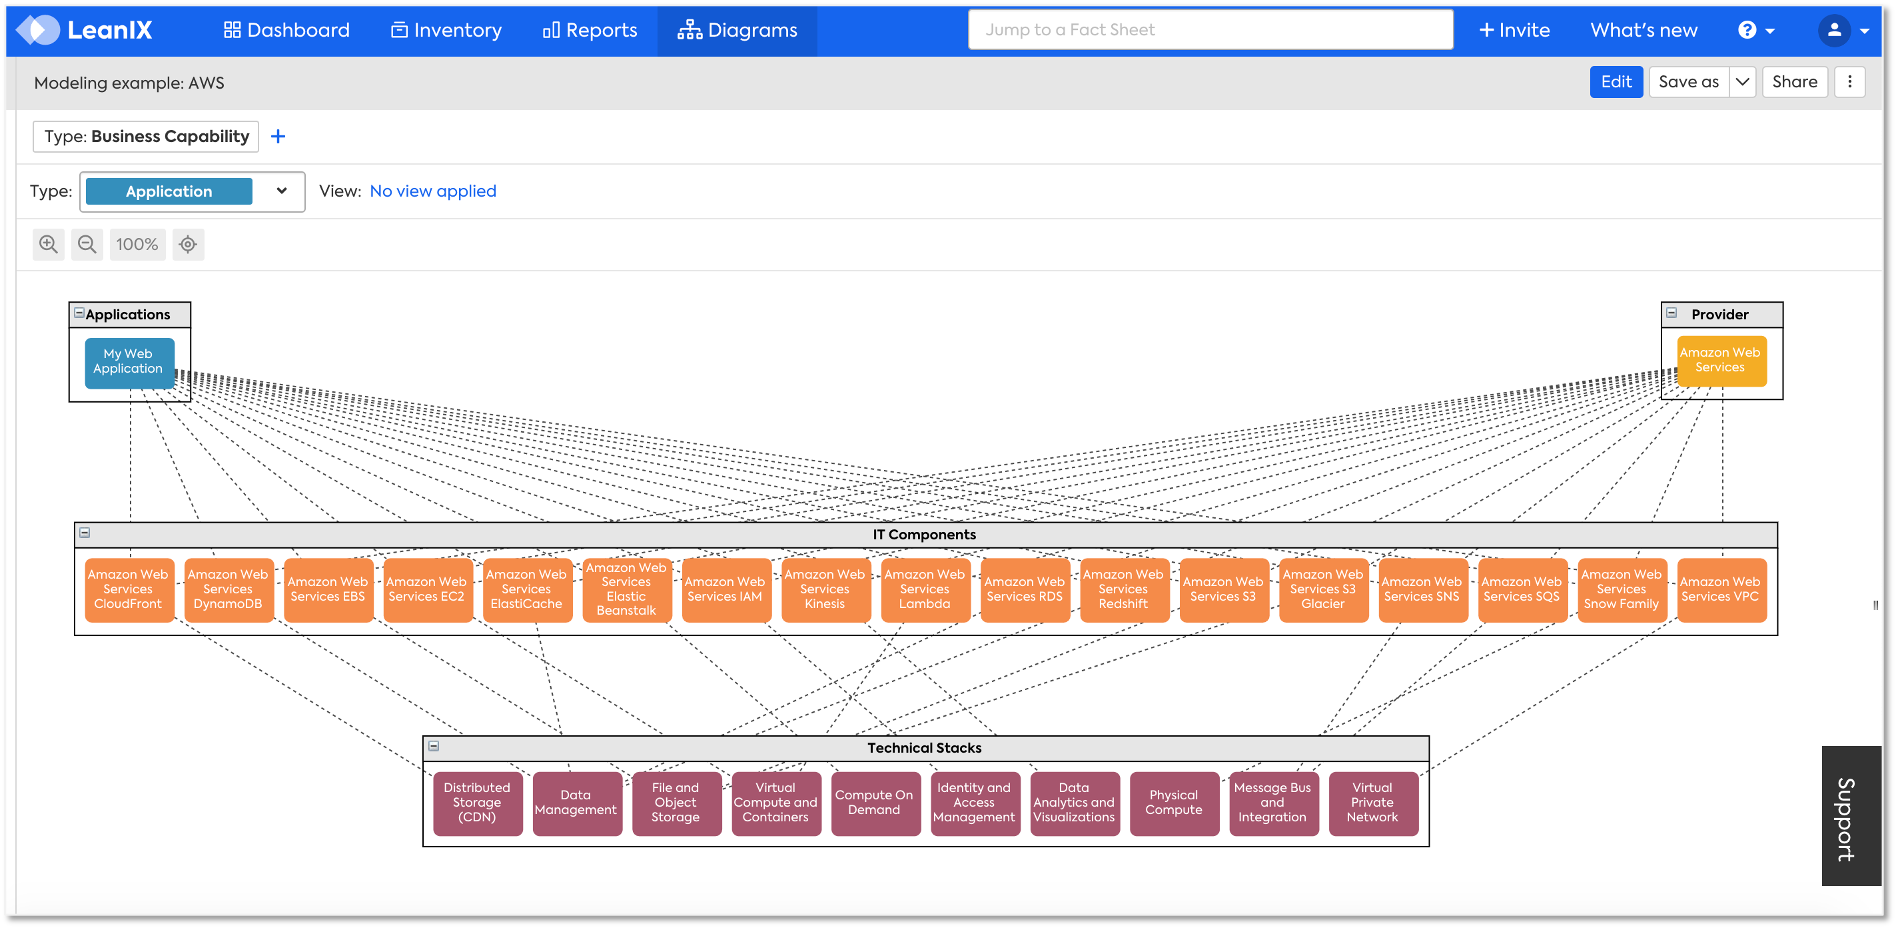This screenshot has height=928, width=1896.
Task: Center the diagram with the target icon
Action: [x=188, y=244]
